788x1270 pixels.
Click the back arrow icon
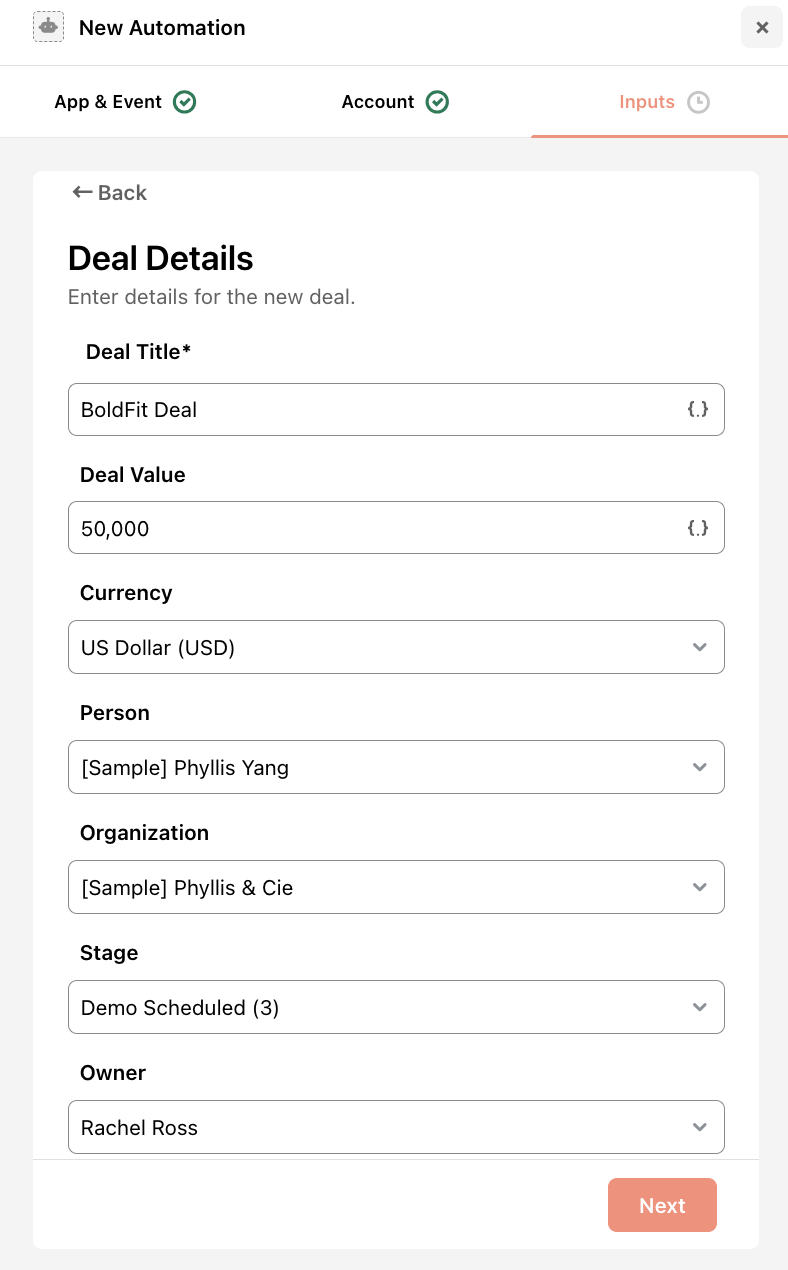(82, 192)
